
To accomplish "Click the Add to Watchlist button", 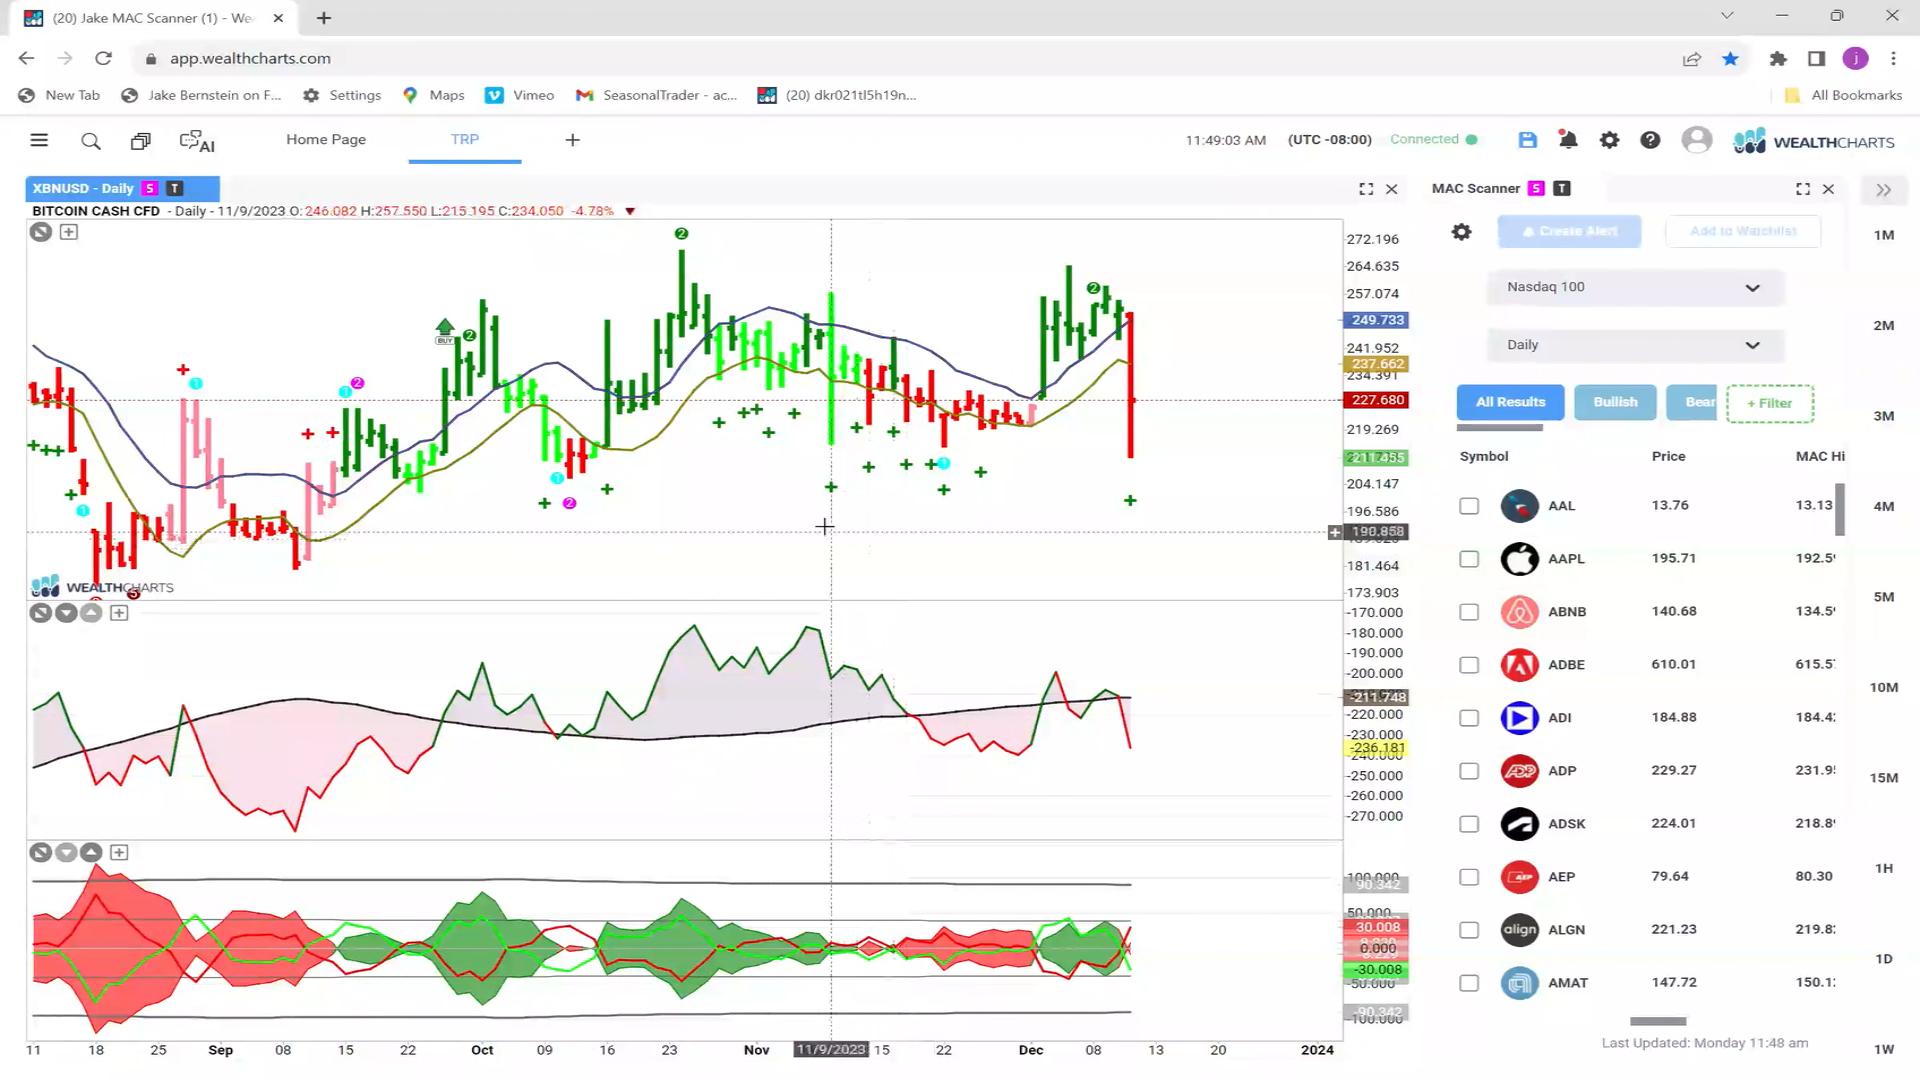I will 1743,231.
